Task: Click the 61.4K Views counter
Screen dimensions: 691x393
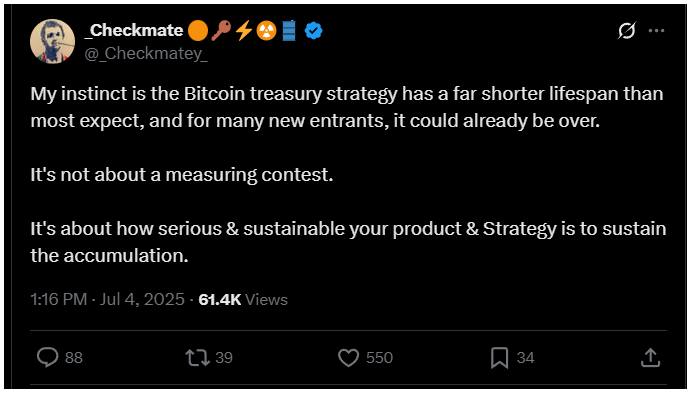Action: [x=243, y=300]
